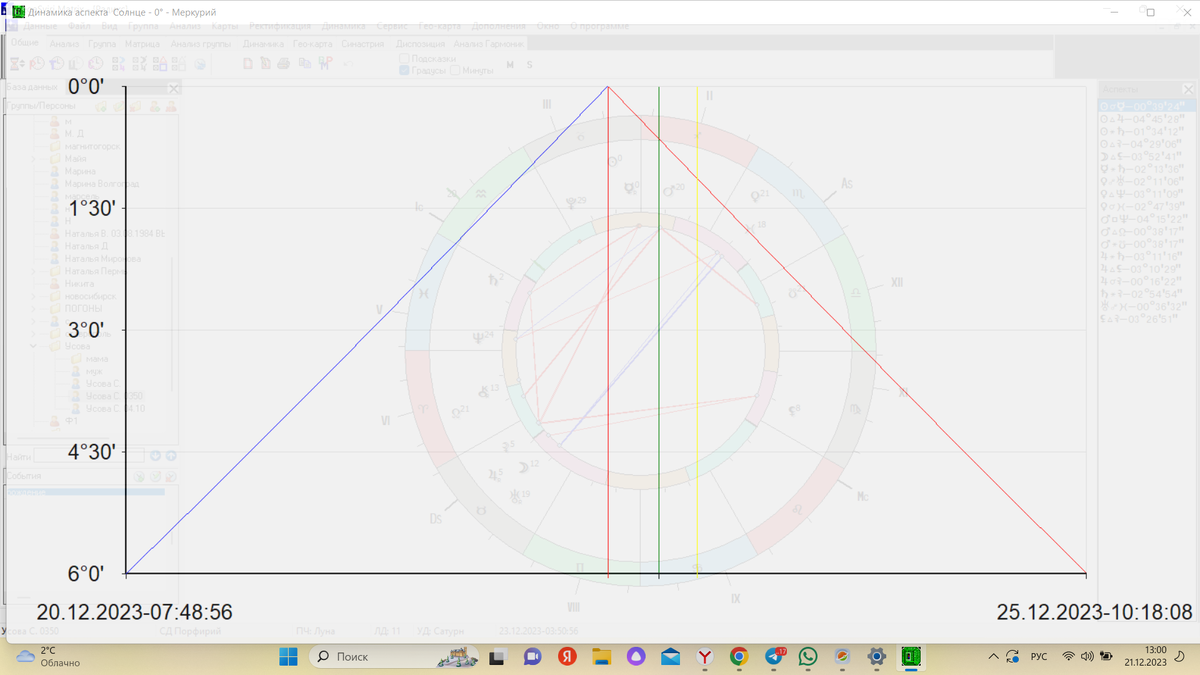Screen dimensions: 1200x675
Task: Select the aspect row ending 04°45'28"
Action: [1142, 118]
